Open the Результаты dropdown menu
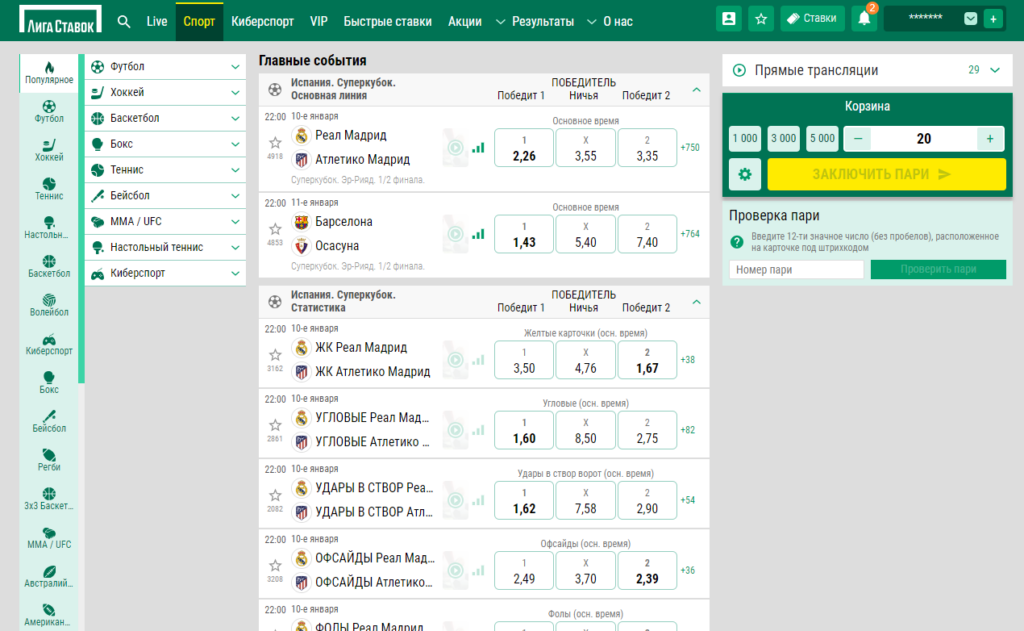 pos(535,22)
